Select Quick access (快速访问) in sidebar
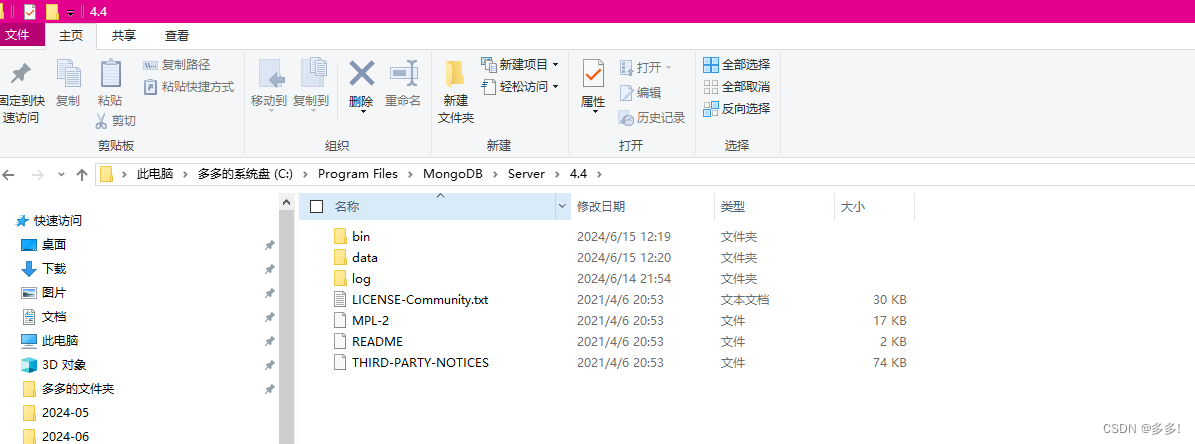The width and height of the screenshot is (1195, 444). pyautogui.click(x=49, y=221)
